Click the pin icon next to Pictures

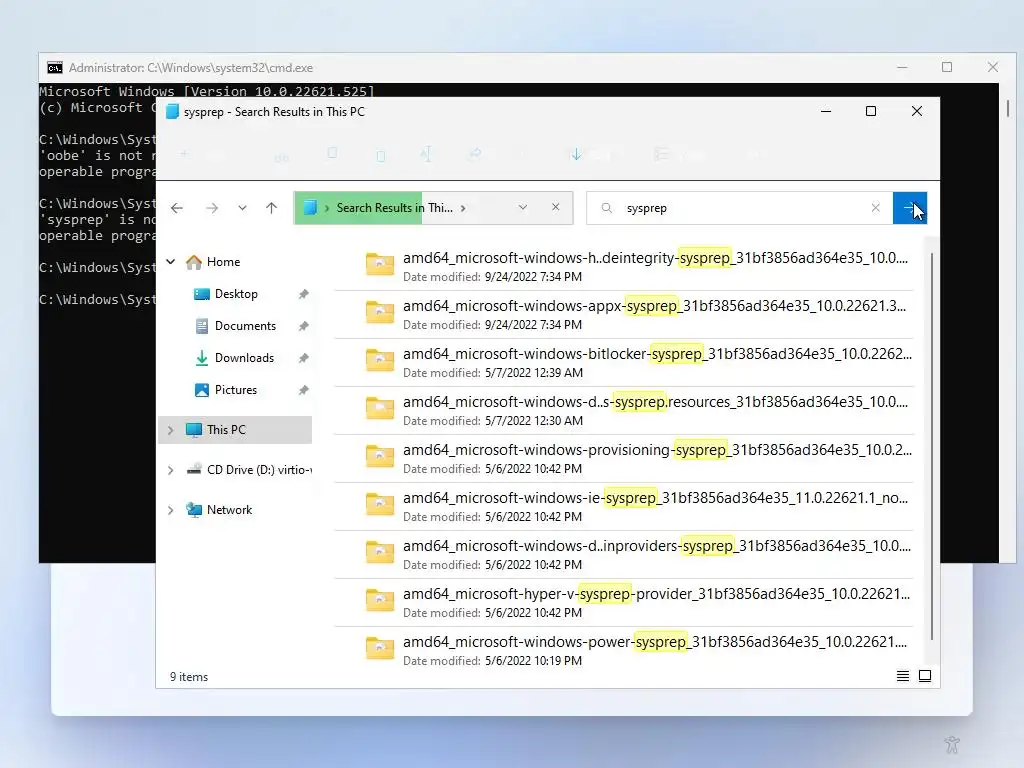[x=304, y=391]
